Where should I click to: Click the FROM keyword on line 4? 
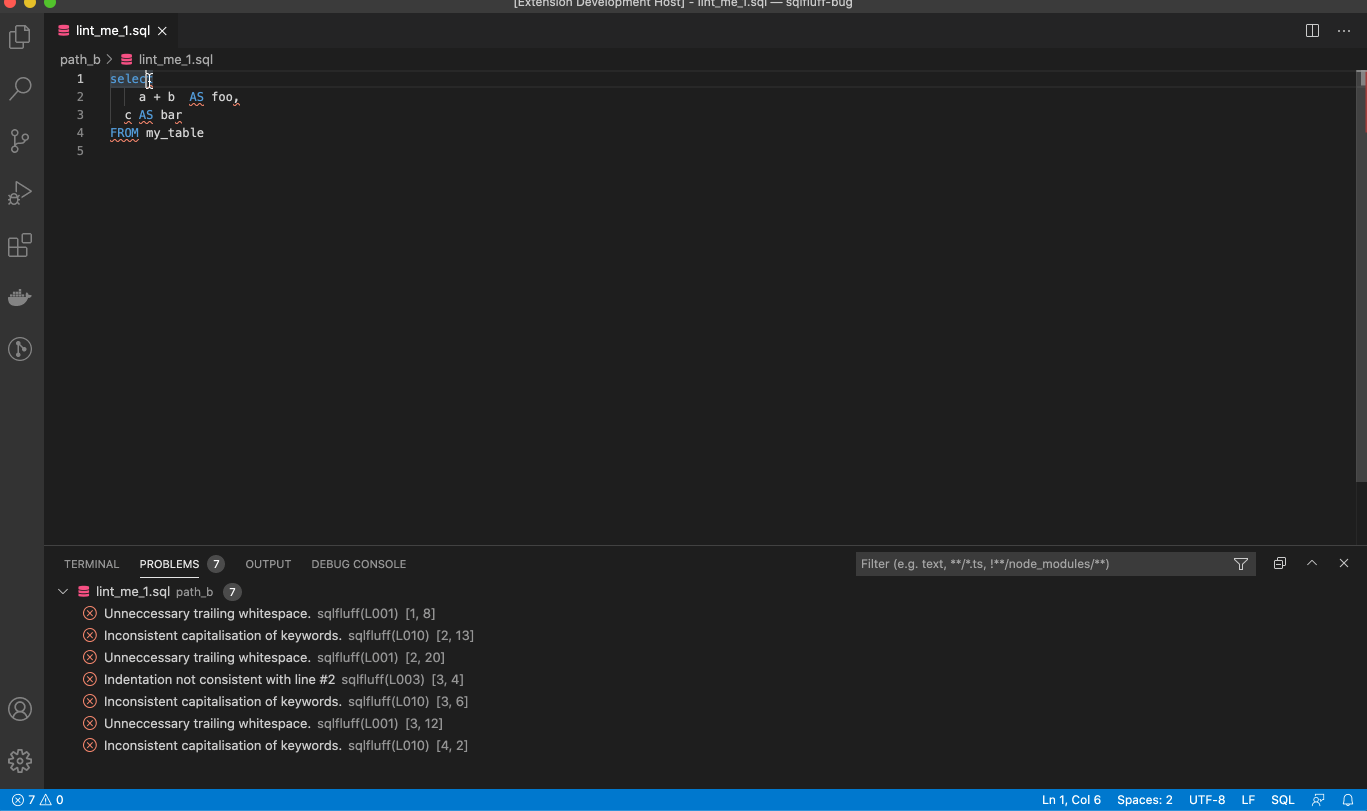tap(124, 133)
